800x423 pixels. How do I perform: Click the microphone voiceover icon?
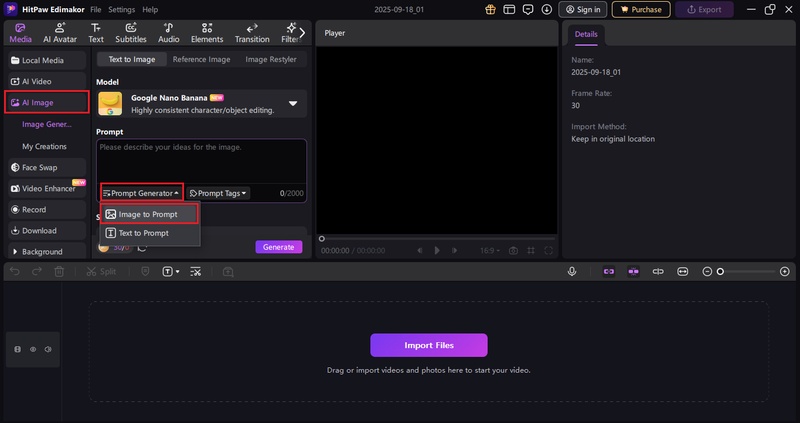coord(572,272)
